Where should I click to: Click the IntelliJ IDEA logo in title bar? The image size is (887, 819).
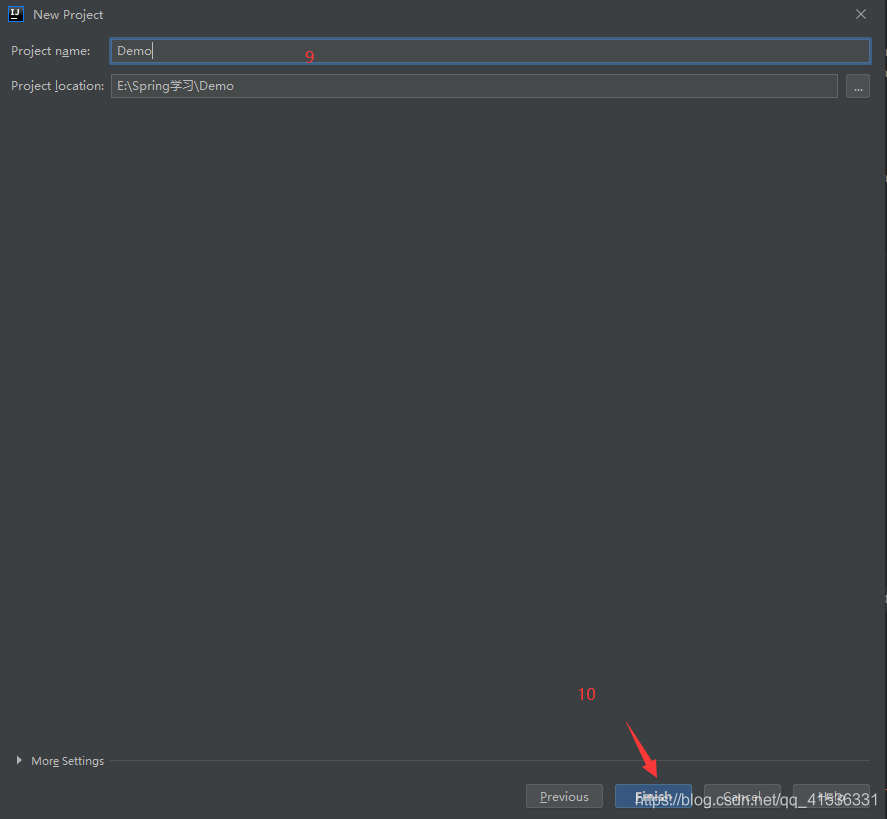pyautogui.click(x=16, y=14)
